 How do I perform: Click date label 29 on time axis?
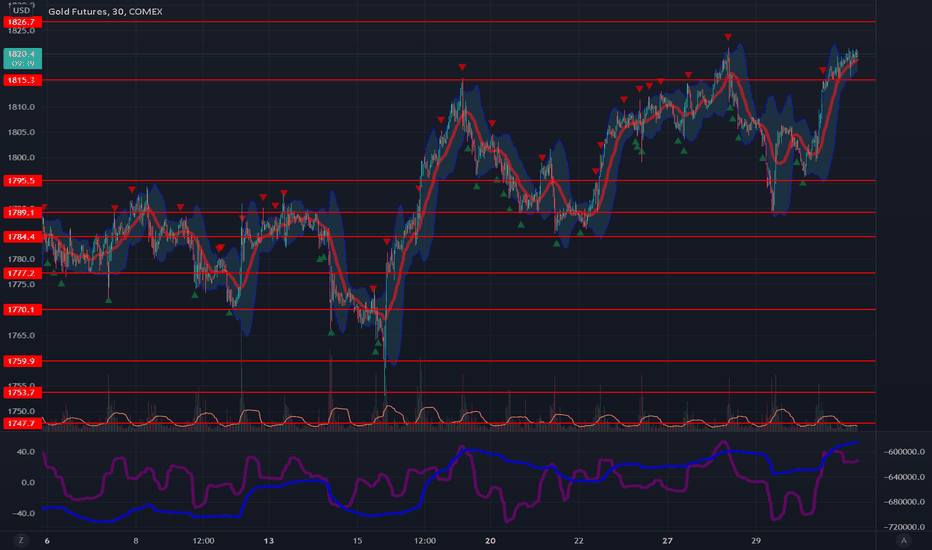[x=756, y=540]
